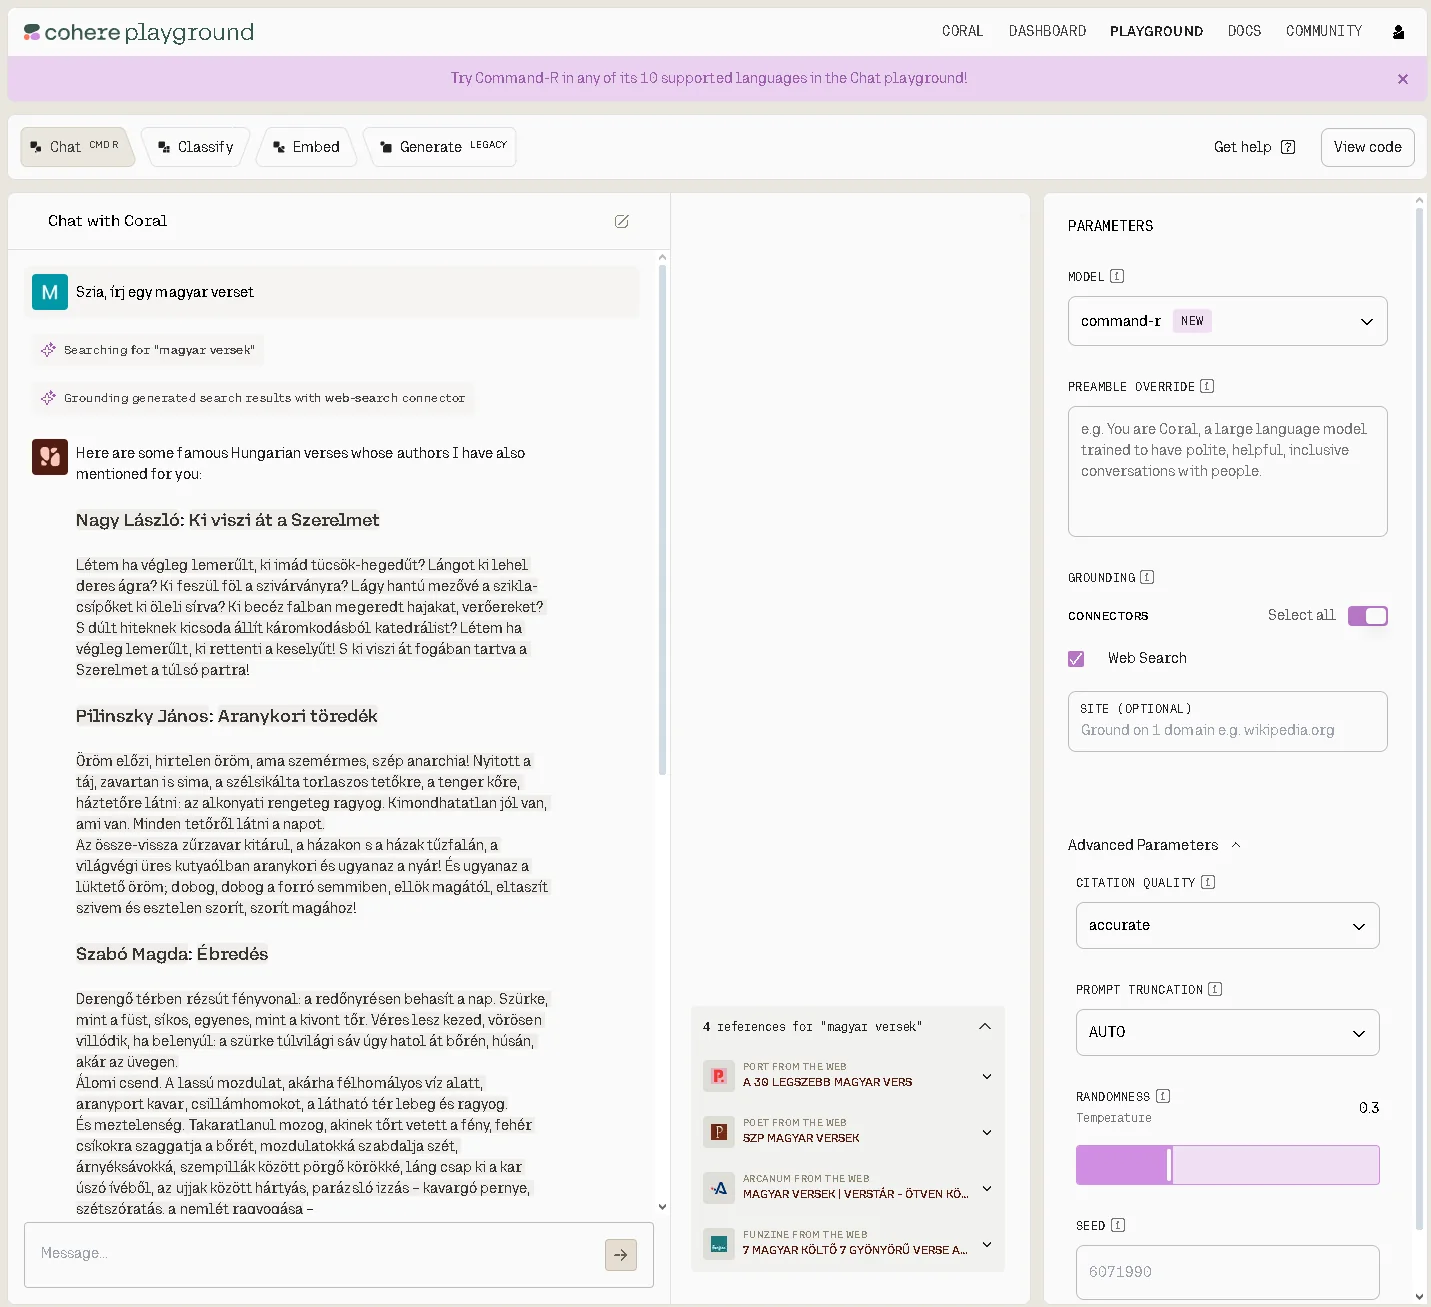Open the Community nav item
Screen dimensions: 1431x1307
1324,31
